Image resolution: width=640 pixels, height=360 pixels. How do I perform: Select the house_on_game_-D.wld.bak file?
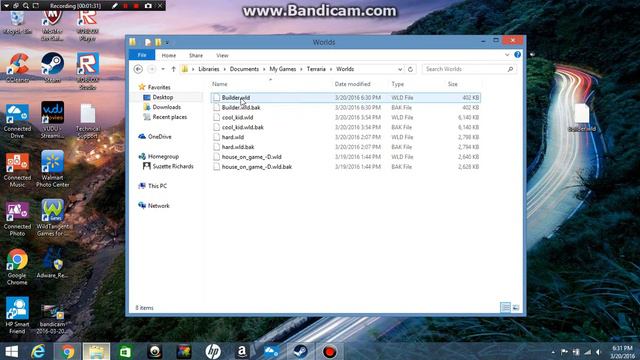(x=345, y=167)
